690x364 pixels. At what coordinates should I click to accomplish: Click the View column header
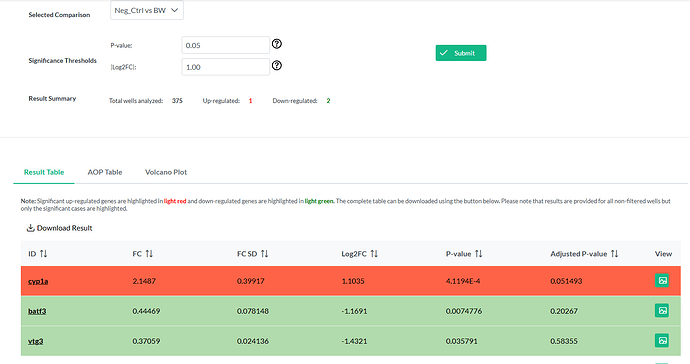[x=663, y=254]
